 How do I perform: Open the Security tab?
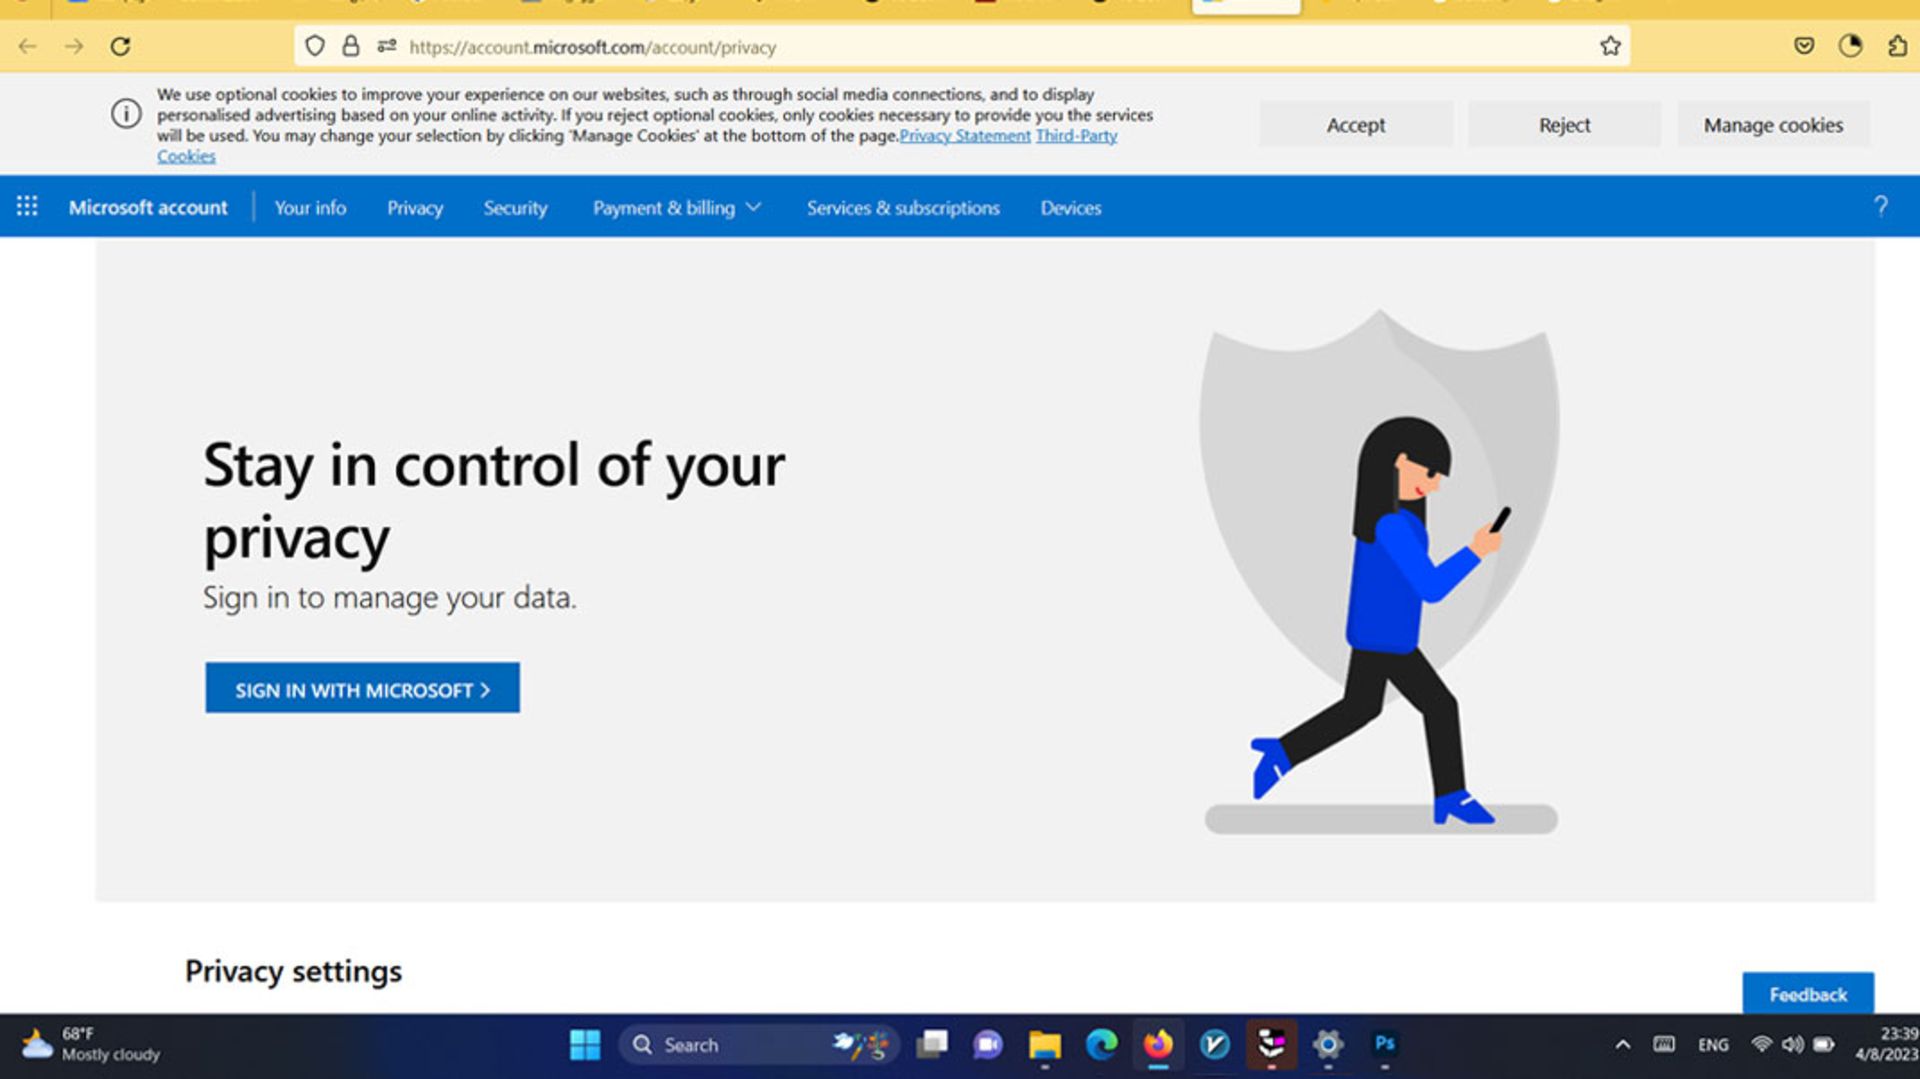coord(515,208)
